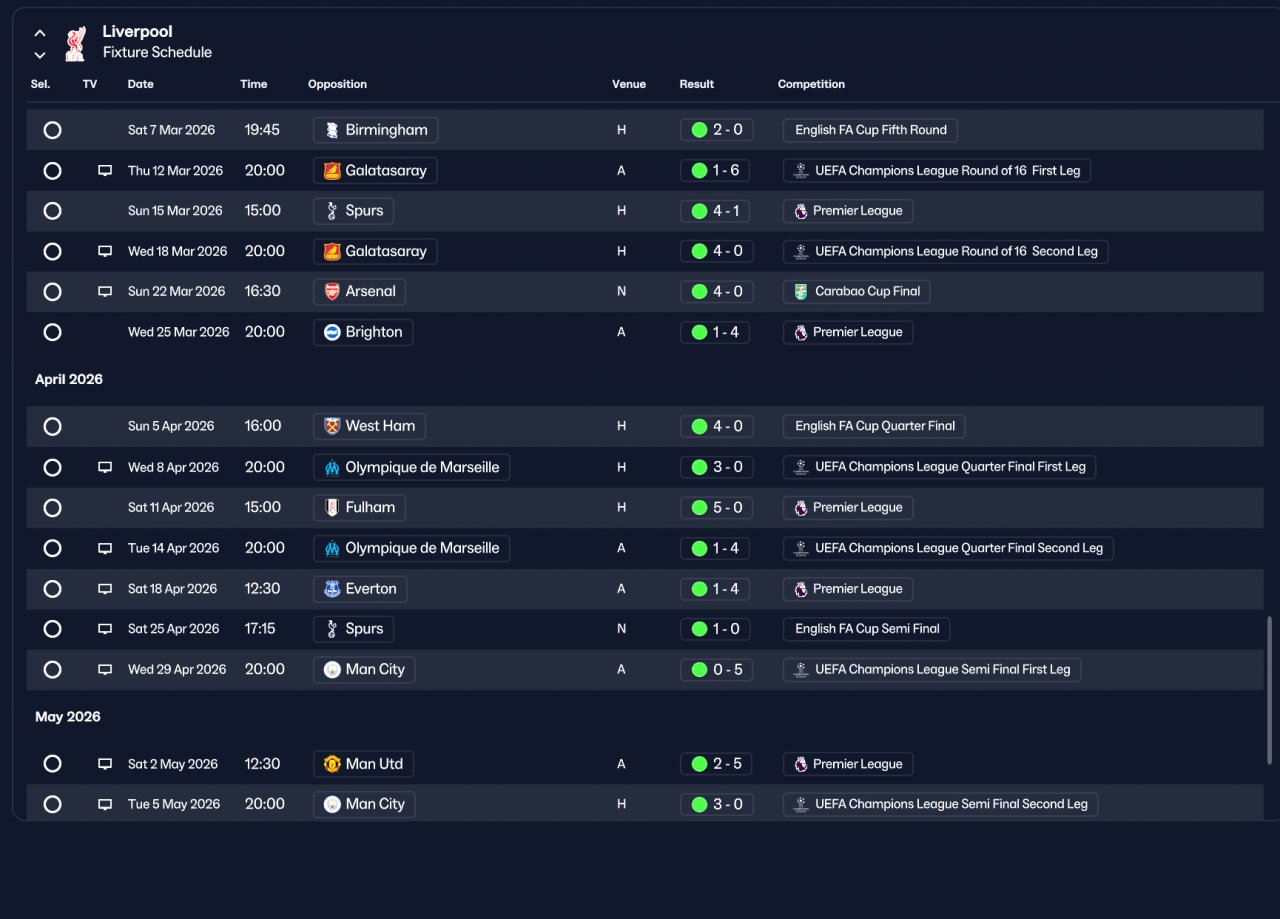The image size is (1280, 919).
Task: Sort by Date column header
Action: coord(141,84)
